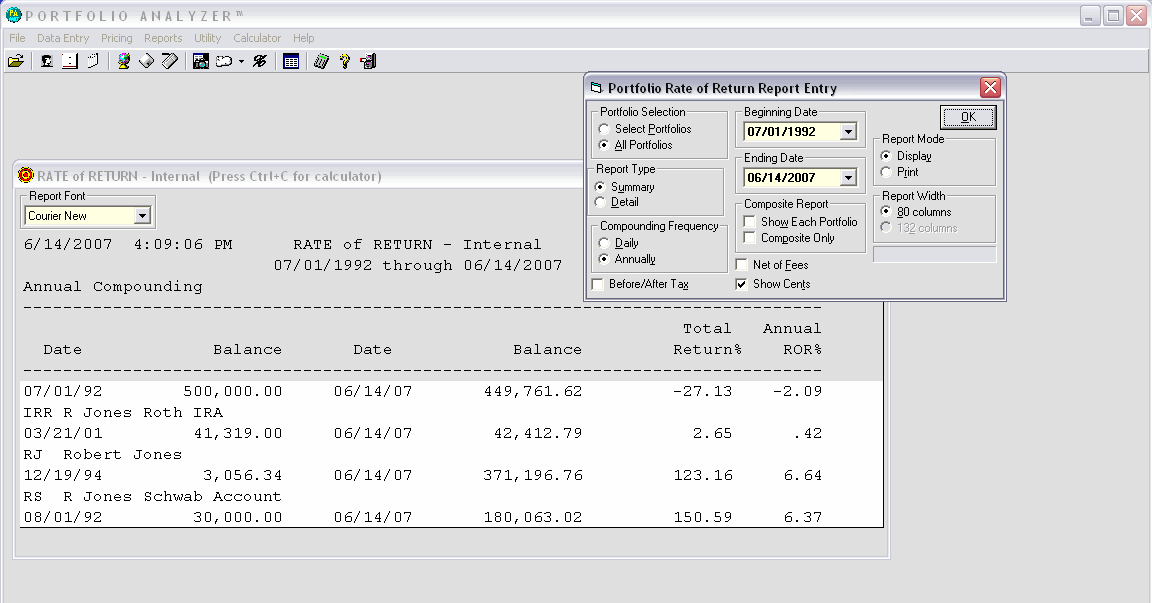Close the Rate of Return Report Entry dialog
This screenshot has width=1152, height=603.
[x=990, y=88]
